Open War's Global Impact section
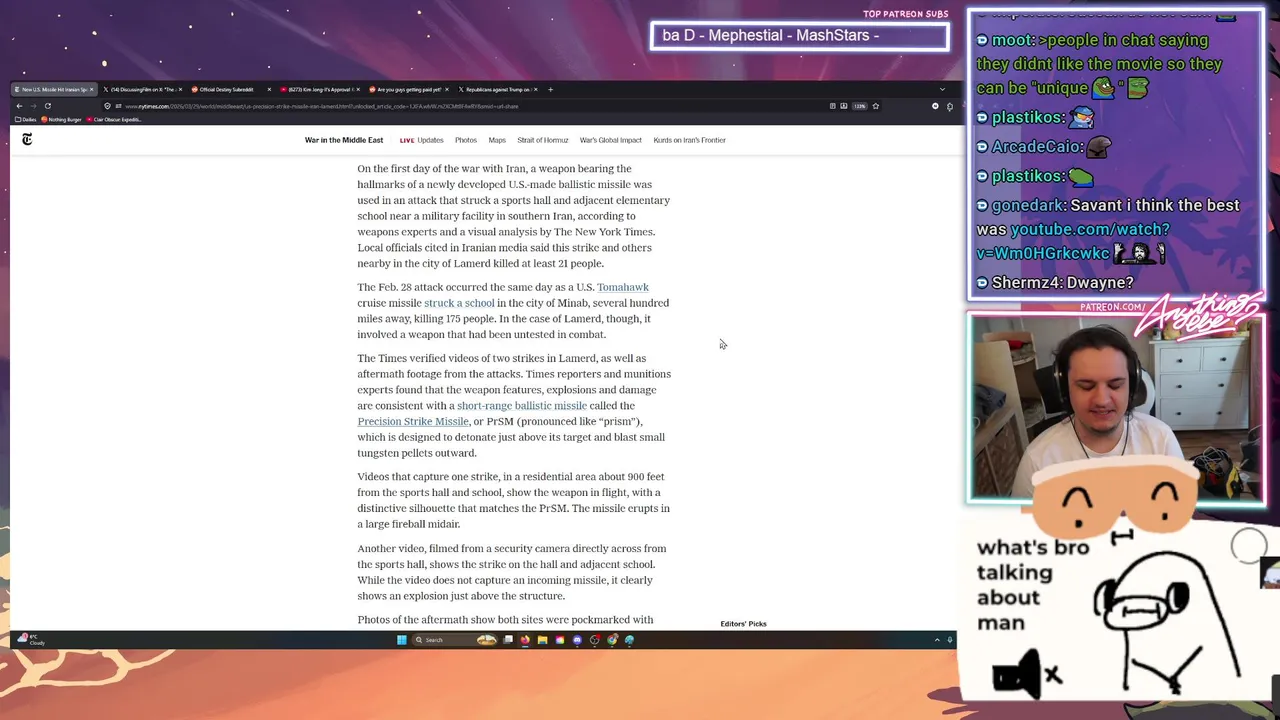The height and width of the screenshot is (720, 1280). pyautogui.click(x=610, y=140)
